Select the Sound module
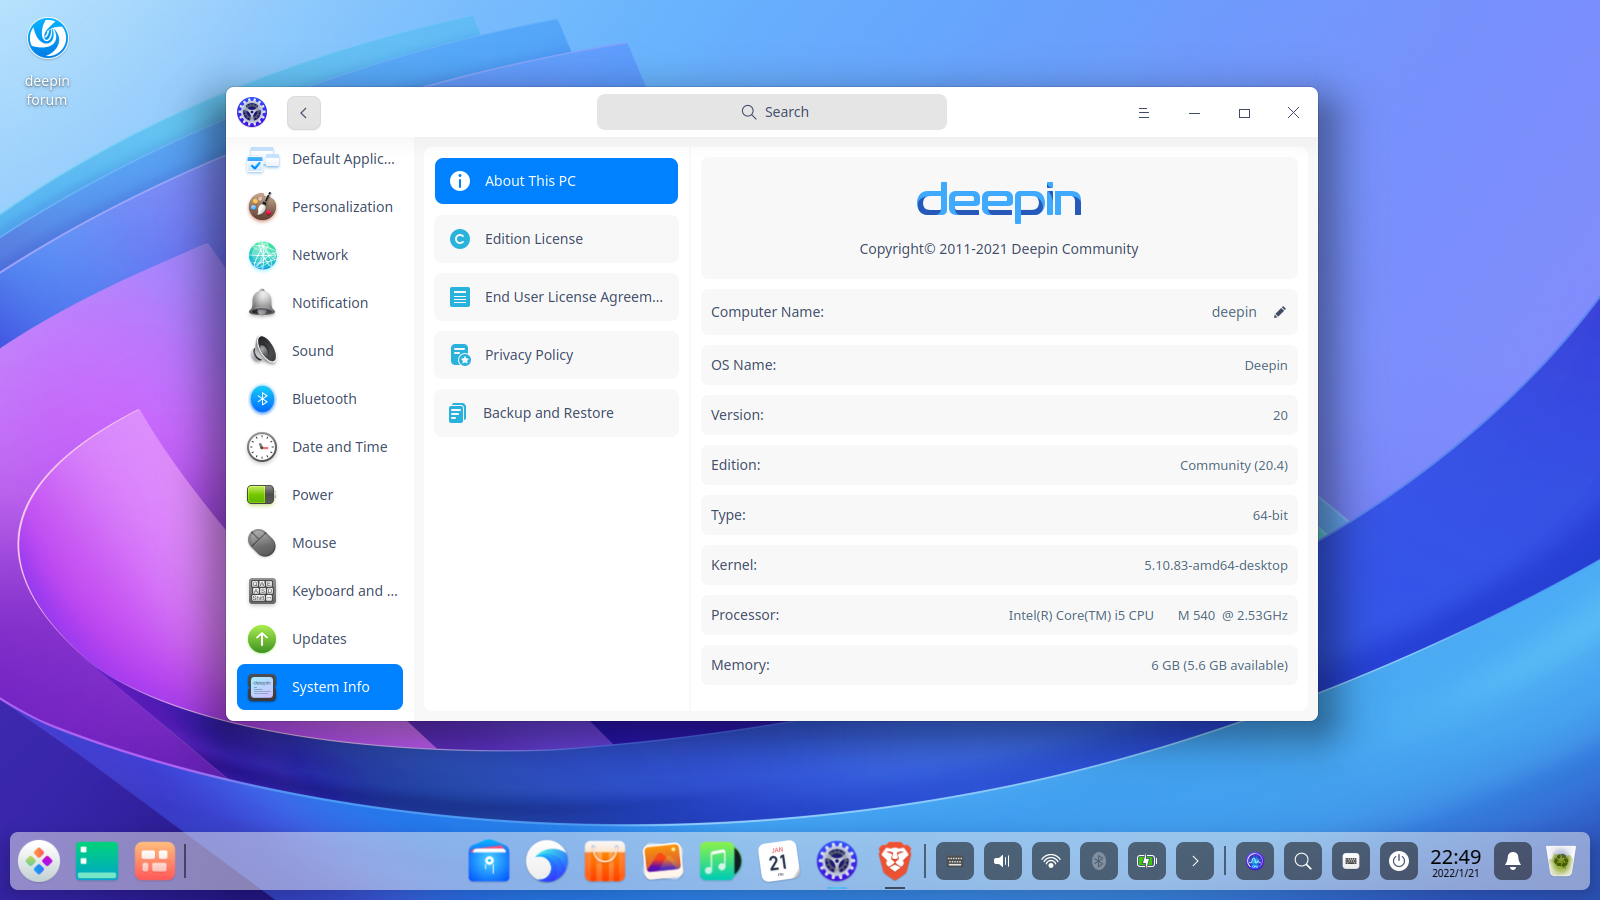1600x900 pixels. point(320,351)
